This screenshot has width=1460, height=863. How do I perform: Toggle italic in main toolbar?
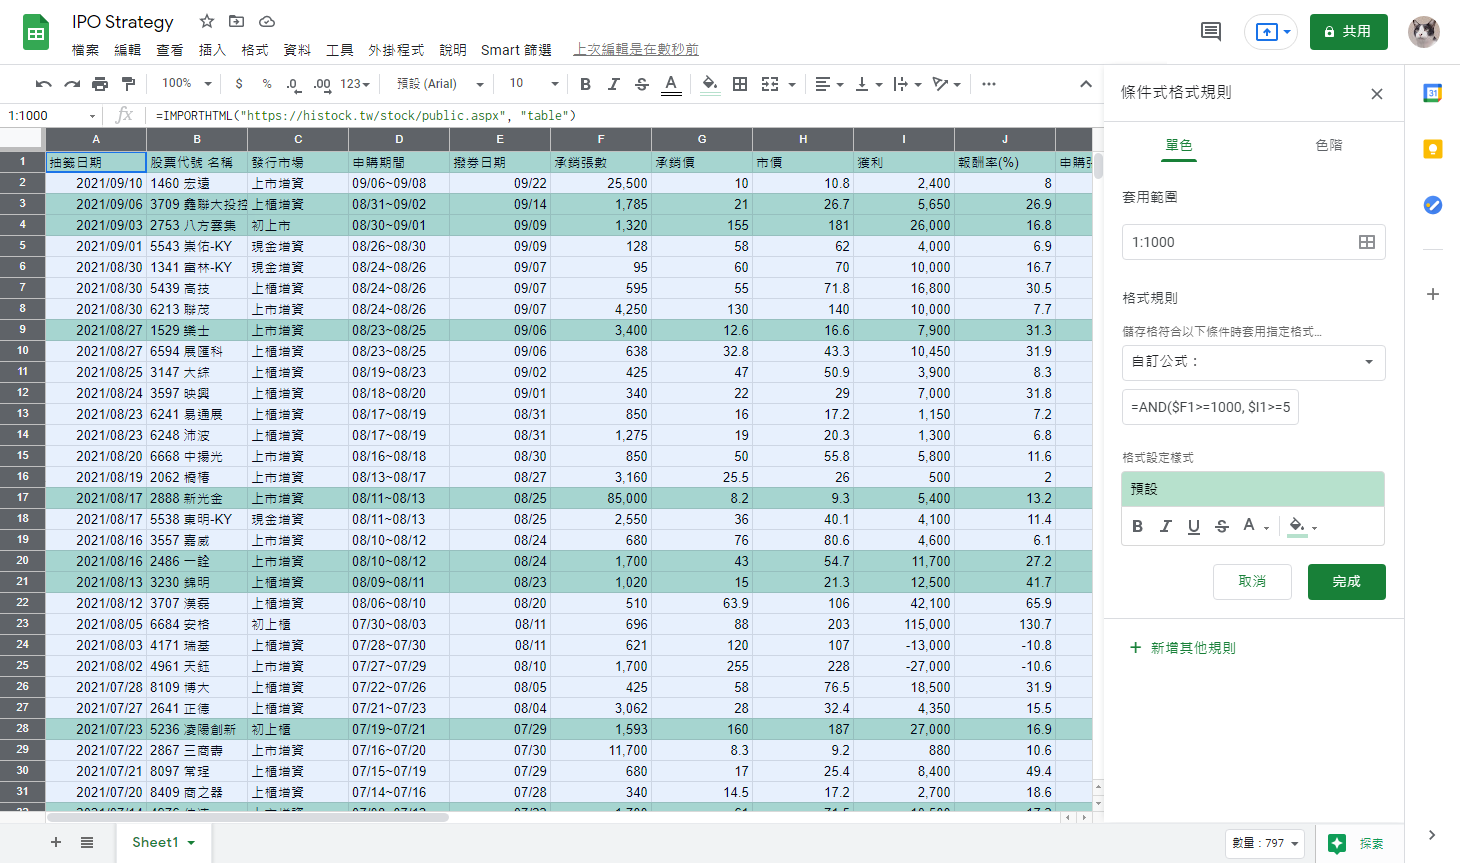(x=613, y=84)
